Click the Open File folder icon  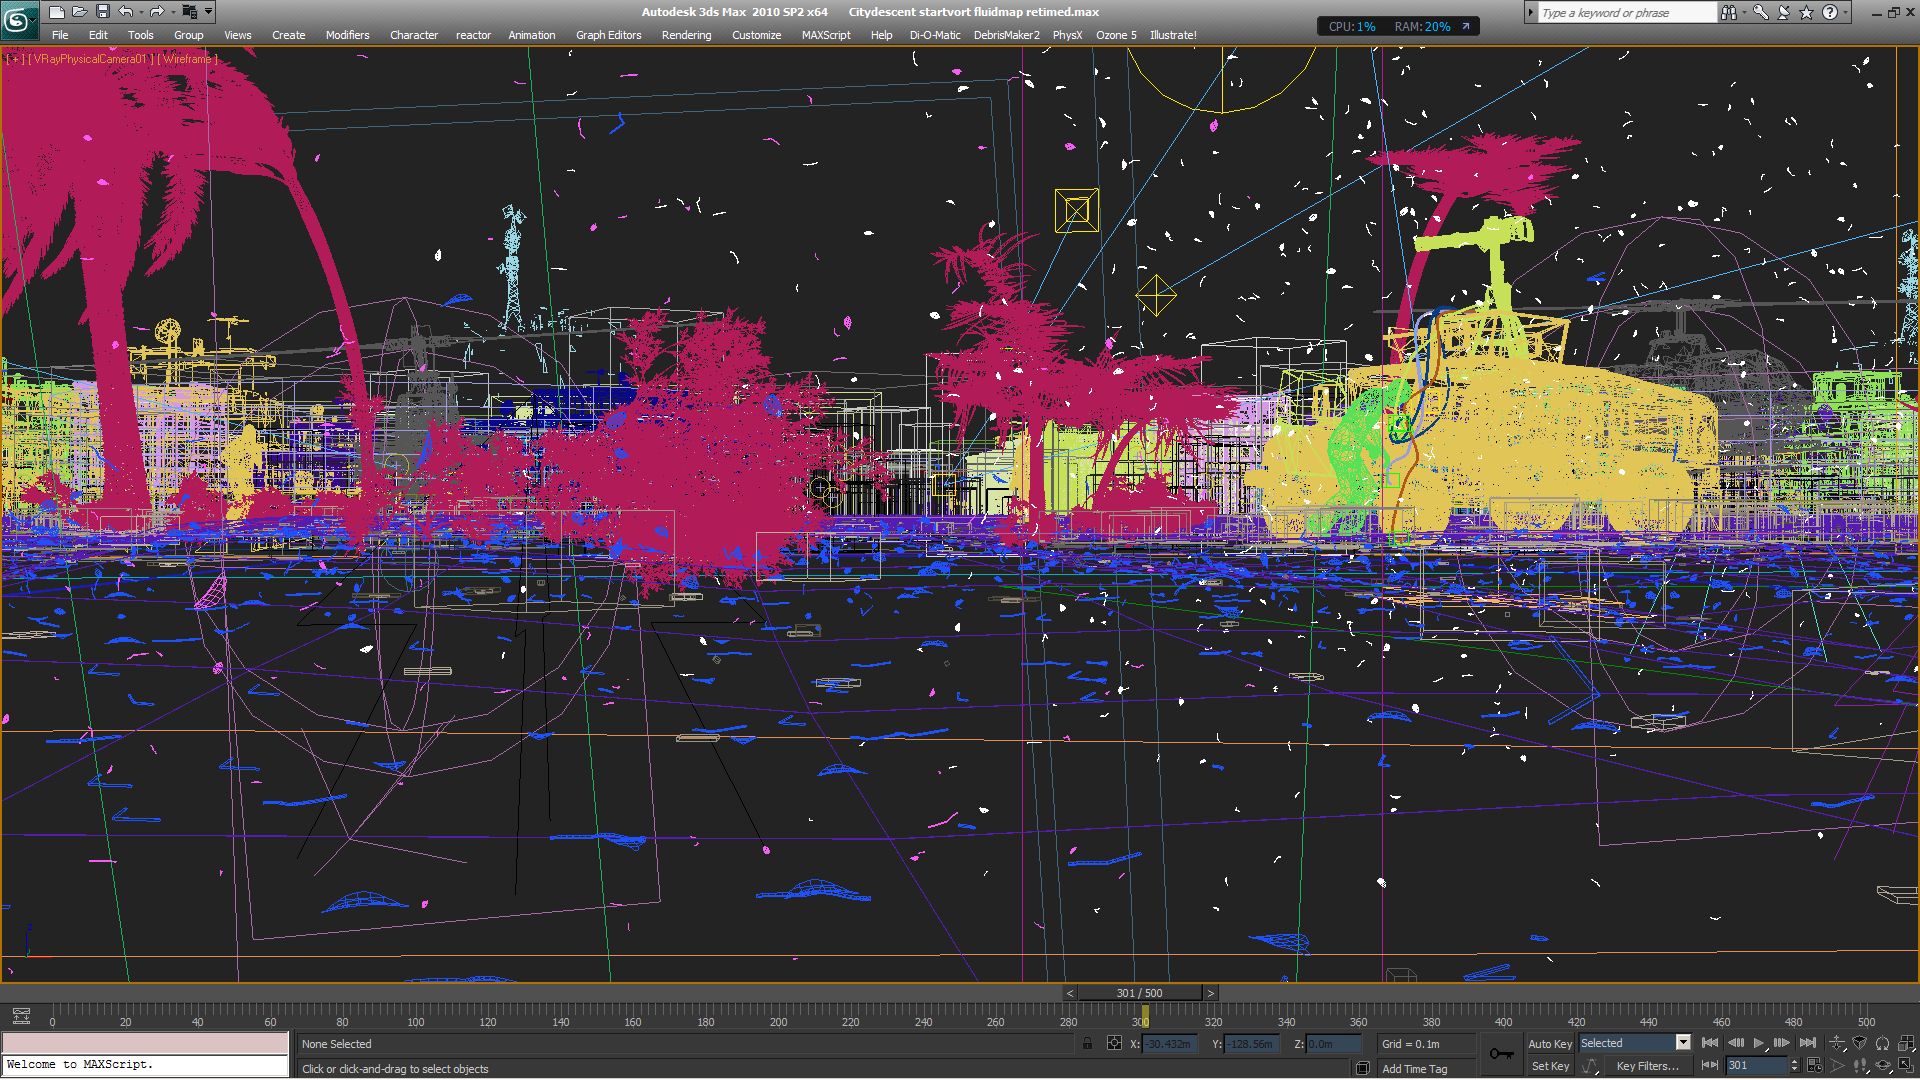[x=79, y=12]
